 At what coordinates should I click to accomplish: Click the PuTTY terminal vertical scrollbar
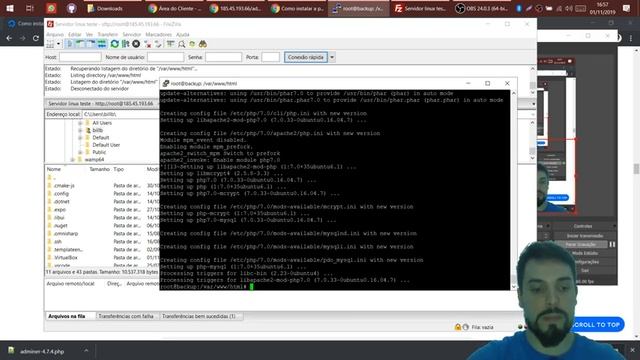pos(513,190)
